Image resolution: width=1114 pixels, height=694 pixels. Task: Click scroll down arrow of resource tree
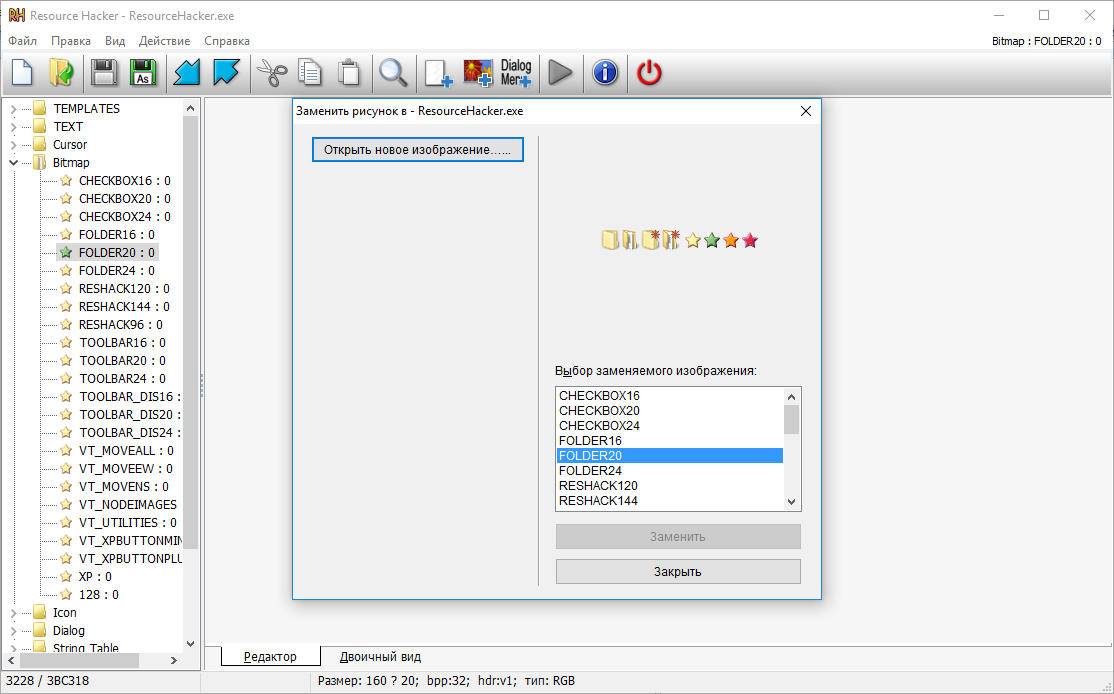(190, 644)
